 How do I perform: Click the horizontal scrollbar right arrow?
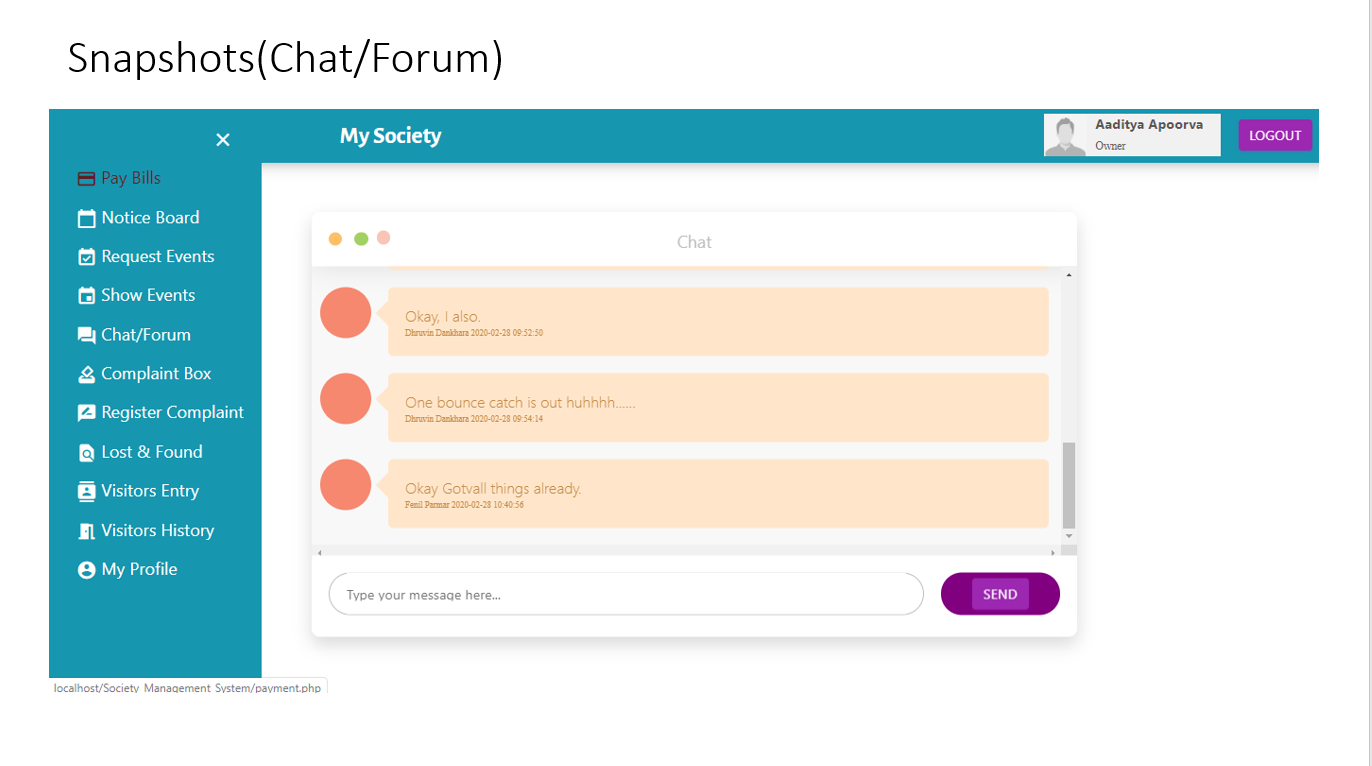pyautogui.click(x=1052, y=552)
